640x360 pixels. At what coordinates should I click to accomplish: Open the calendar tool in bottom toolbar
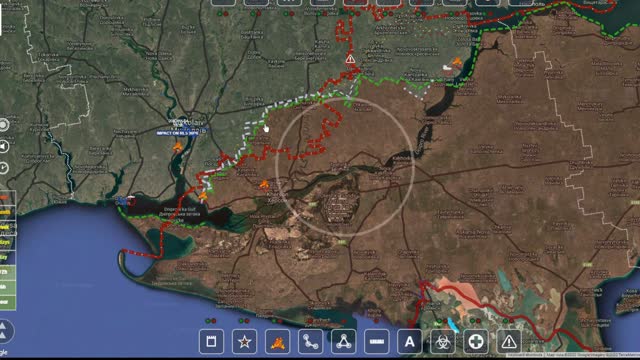pos(211,341)
